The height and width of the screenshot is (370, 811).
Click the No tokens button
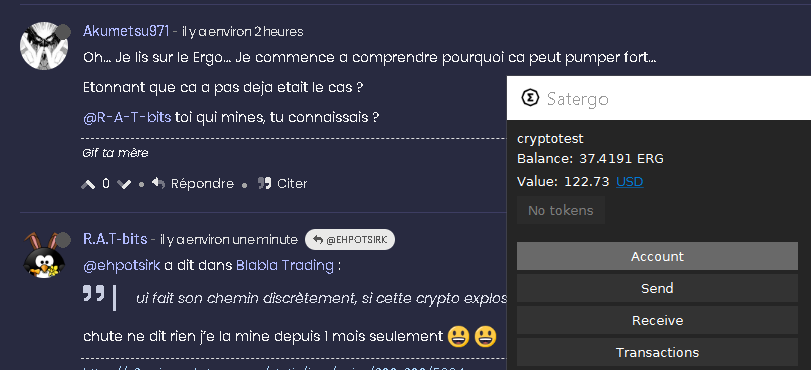coord(561,210)
